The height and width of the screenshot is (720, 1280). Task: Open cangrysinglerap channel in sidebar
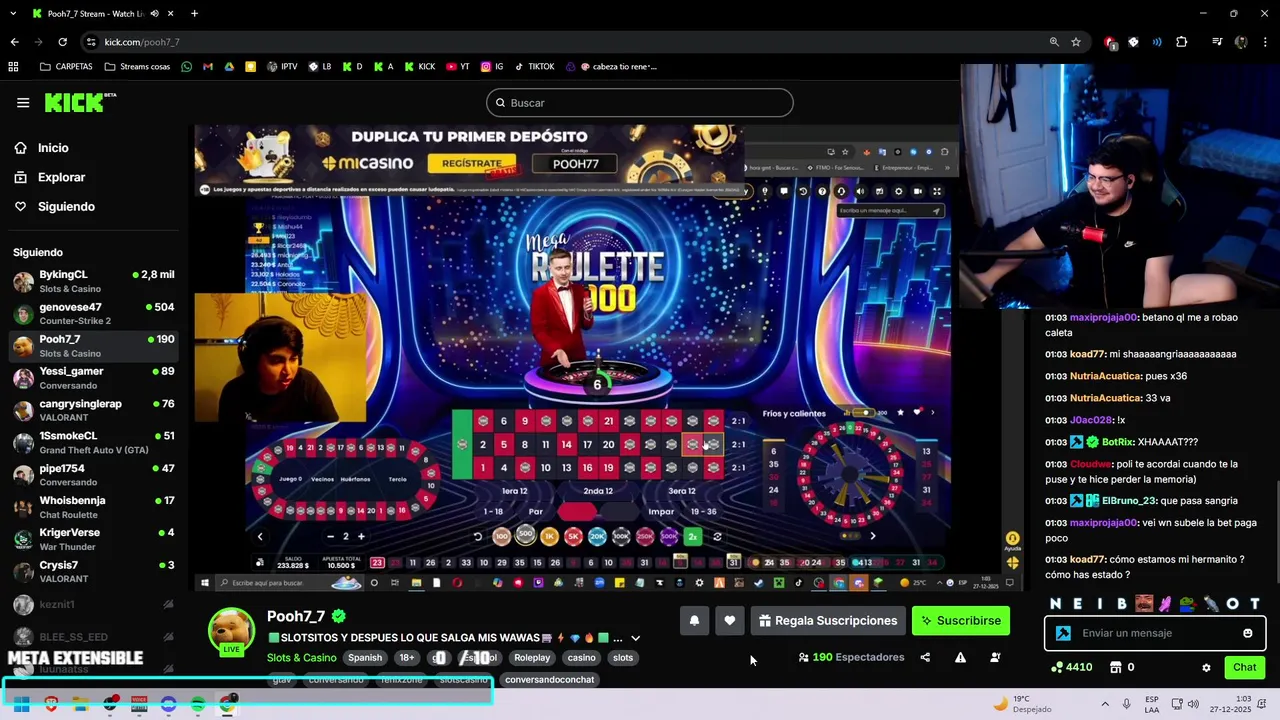94,410
